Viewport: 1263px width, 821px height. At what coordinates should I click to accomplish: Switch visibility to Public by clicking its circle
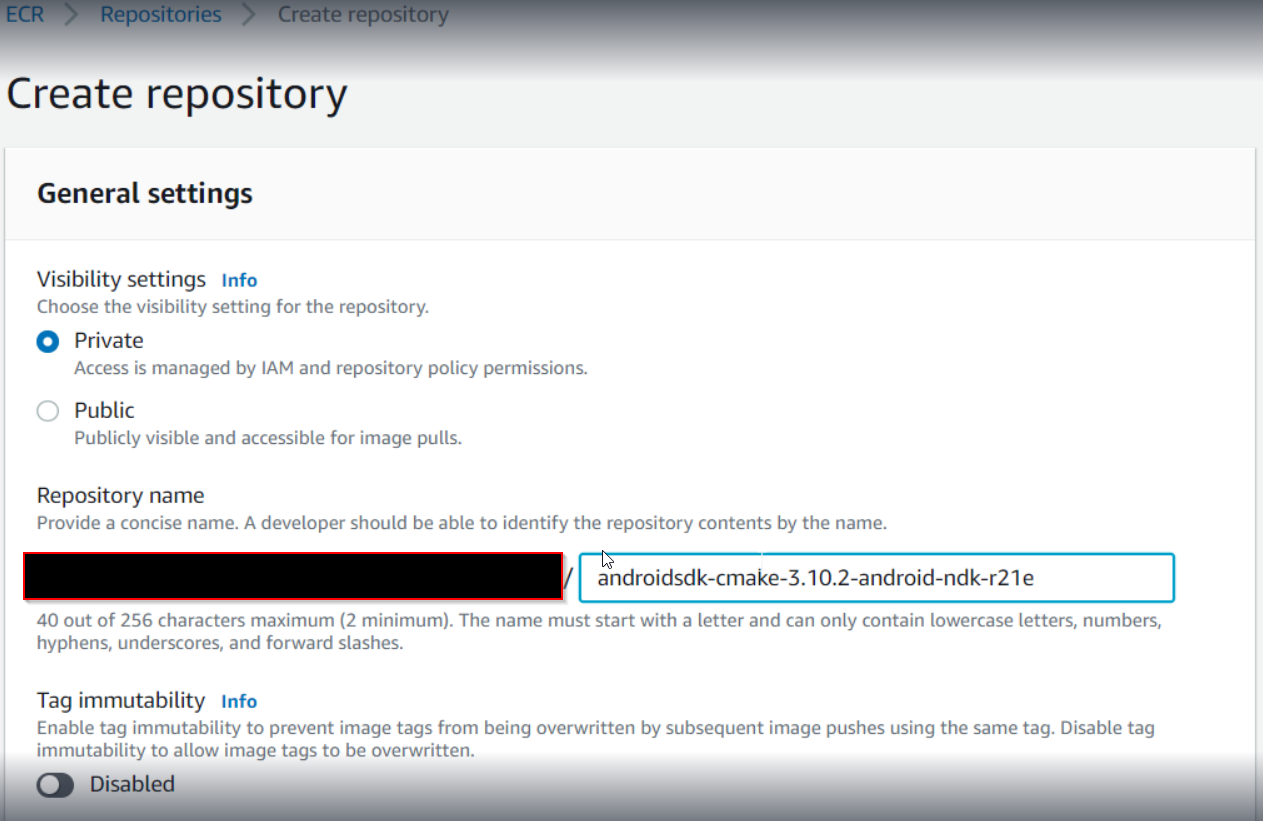pos(47,410)
